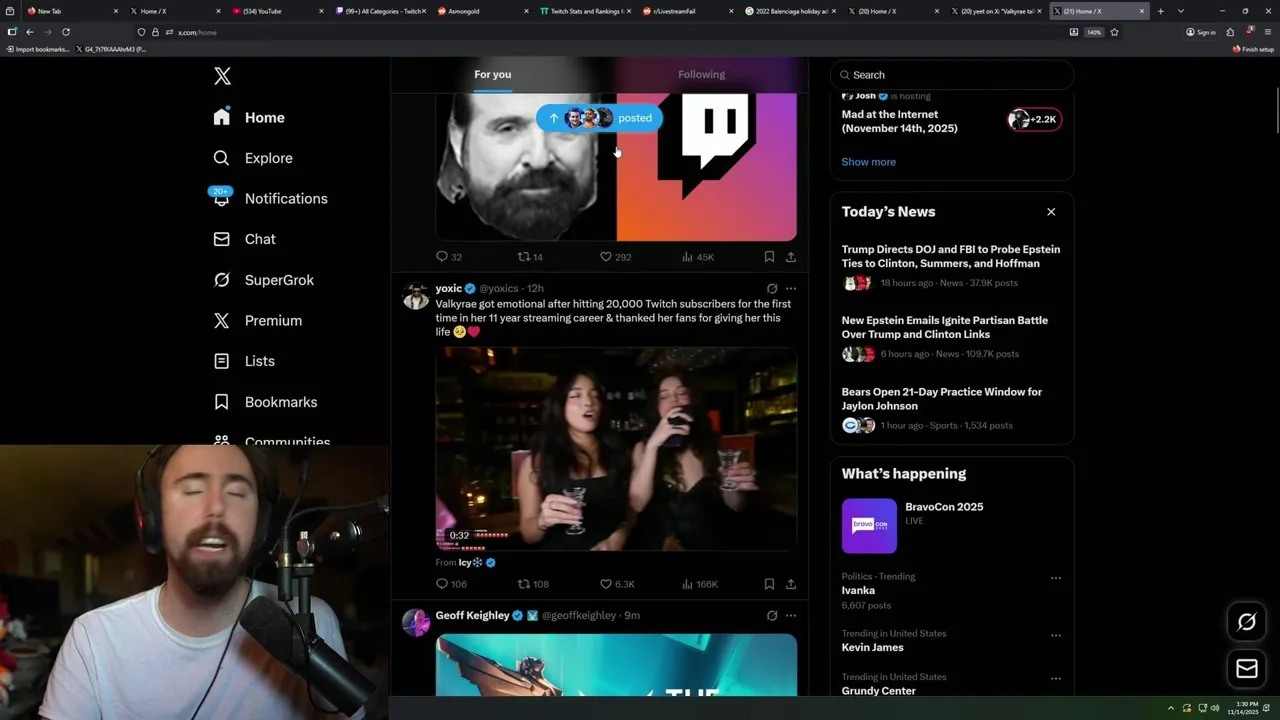Screen dimensions: 1280x720
Task: Open the floating Messages envelope button
Action: point(1246,668)
